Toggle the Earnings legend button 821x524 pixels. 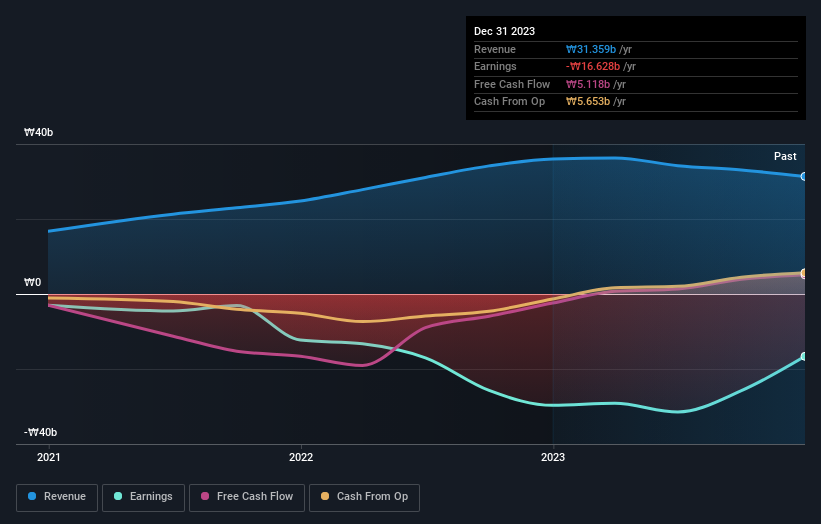[143, 497]
